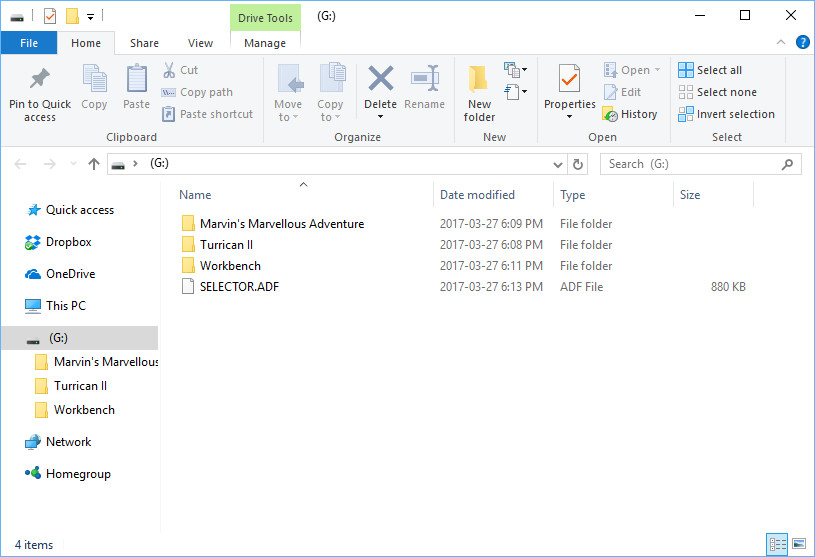The height and width of the screenshot is (557, 815).
Task: Click quick access Properties checkmark icon
Action: coord(49,17)
